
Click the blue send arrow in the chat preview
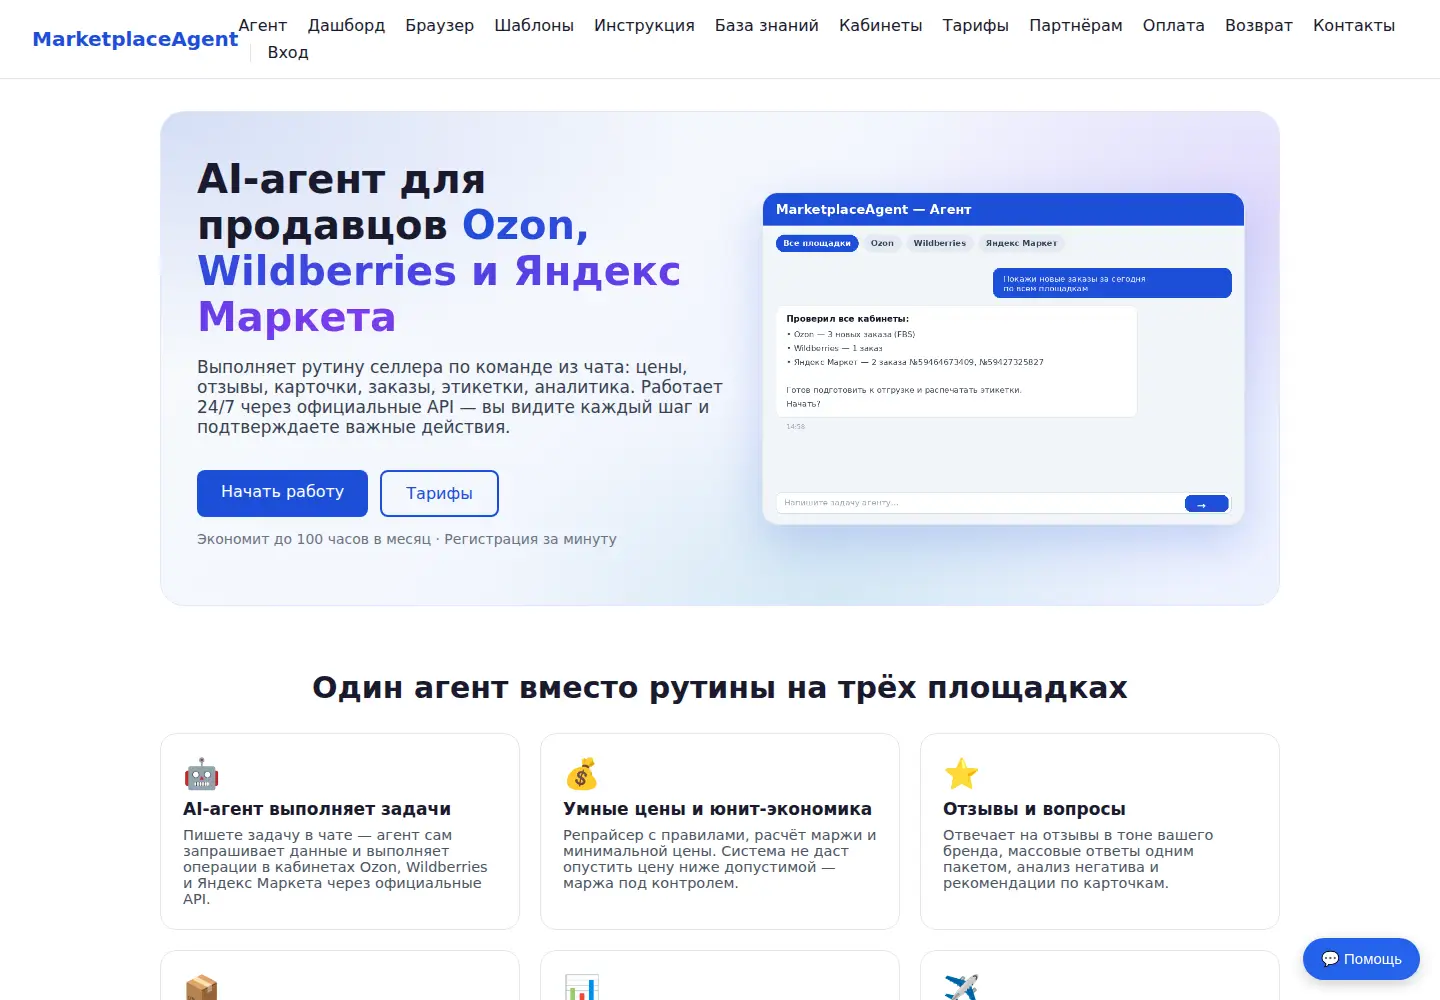click(1206, 504)
